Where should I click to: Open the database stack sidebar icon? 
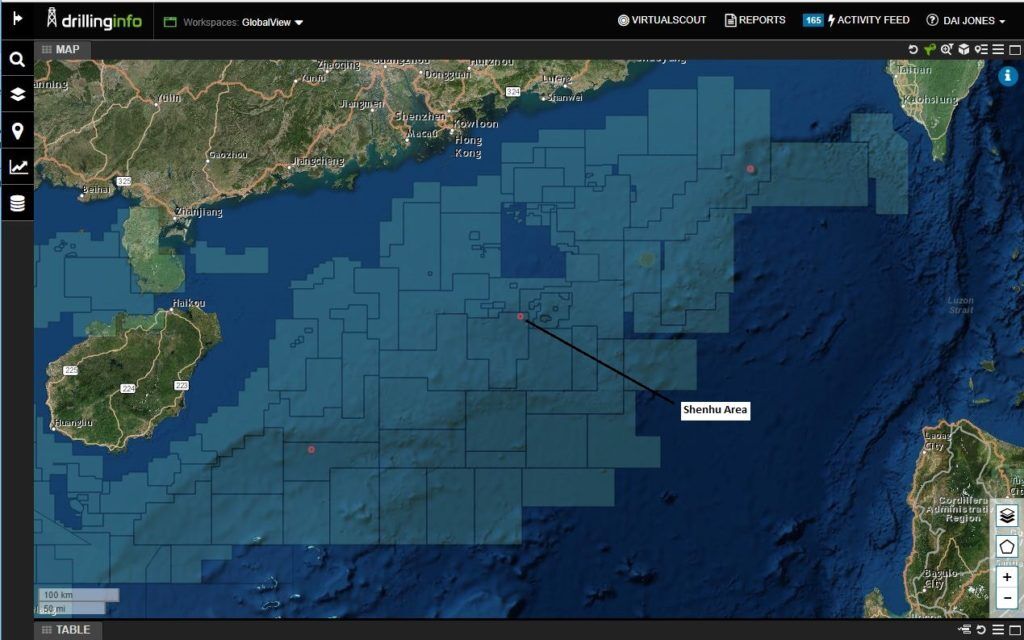click(x=18, y=203)
